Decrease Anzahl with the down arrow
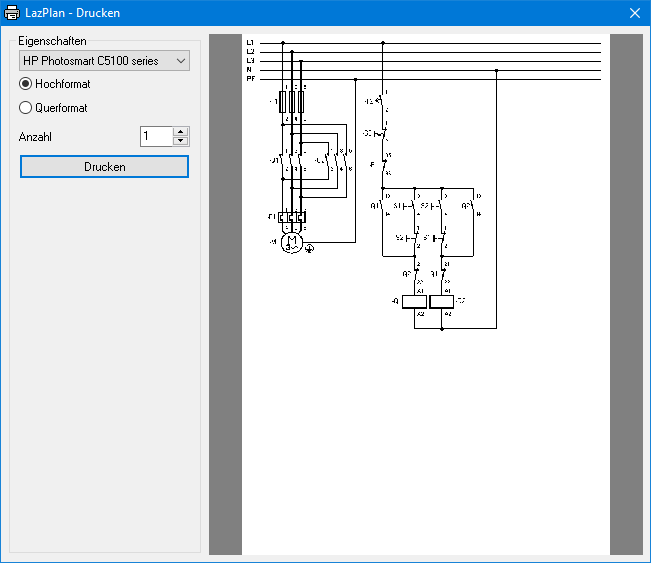This screenshot has width=651, height=563. click(180, 141)
